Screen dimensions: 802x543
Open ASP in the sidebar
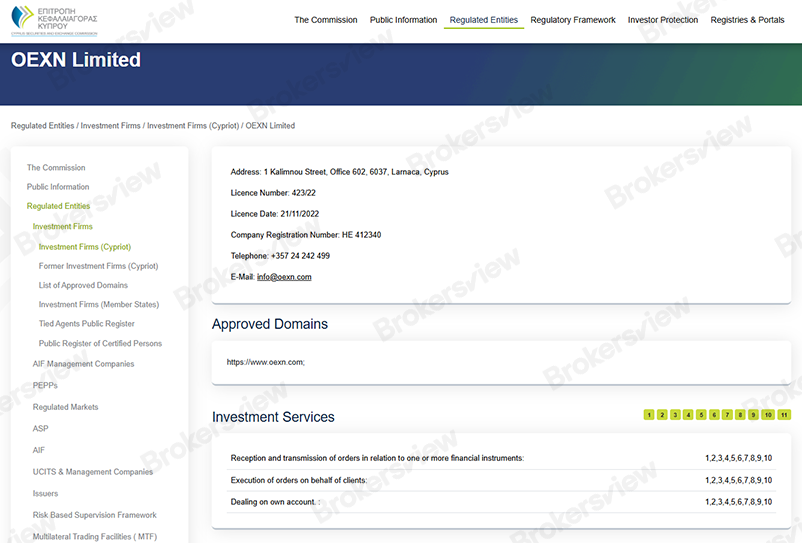point(40,428)
